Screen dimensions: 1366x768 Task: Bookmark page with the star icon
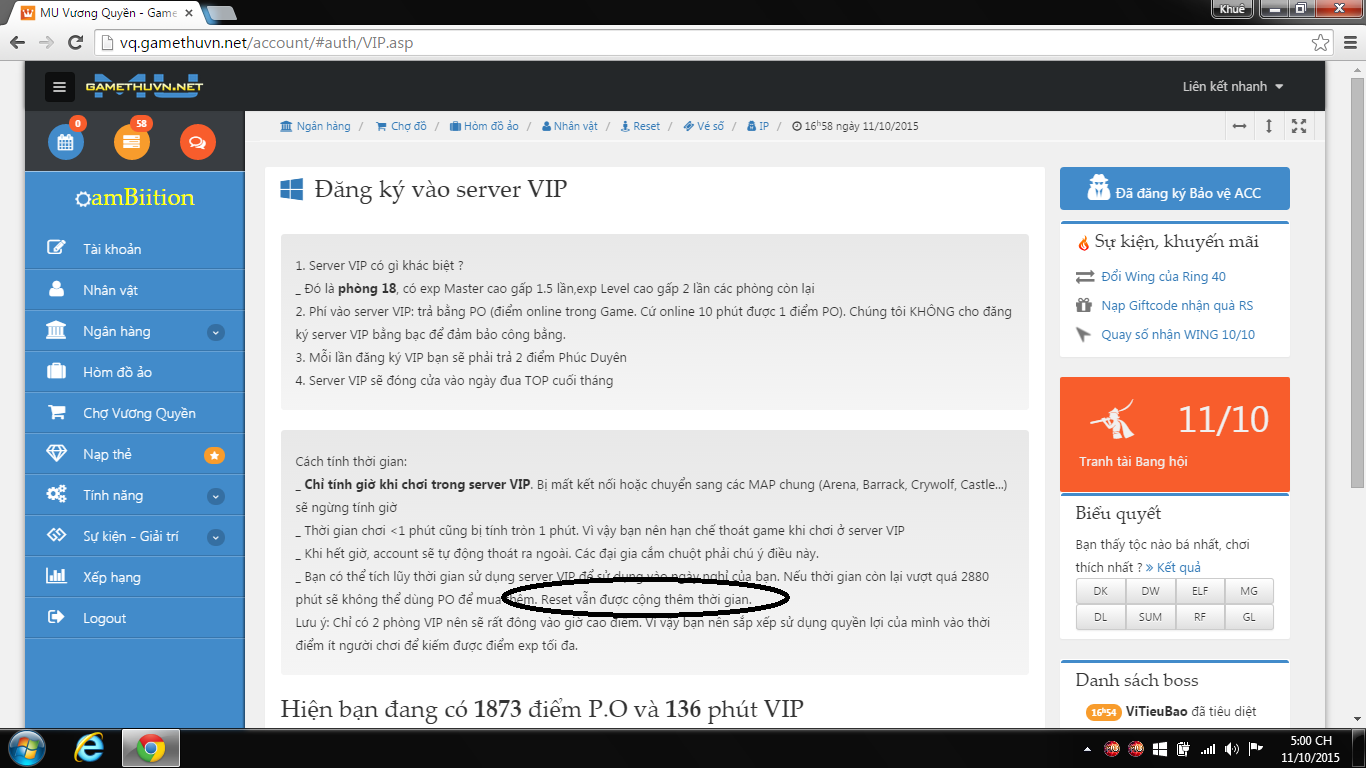pos(1321,43)
